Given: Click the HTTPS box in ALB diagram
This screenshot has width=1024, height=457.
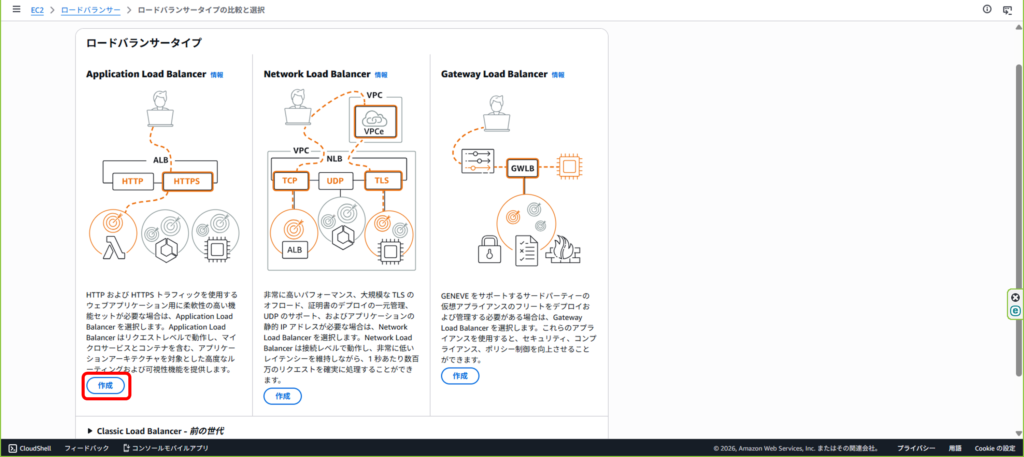Looking at the screenshot, I should (186, 181).
